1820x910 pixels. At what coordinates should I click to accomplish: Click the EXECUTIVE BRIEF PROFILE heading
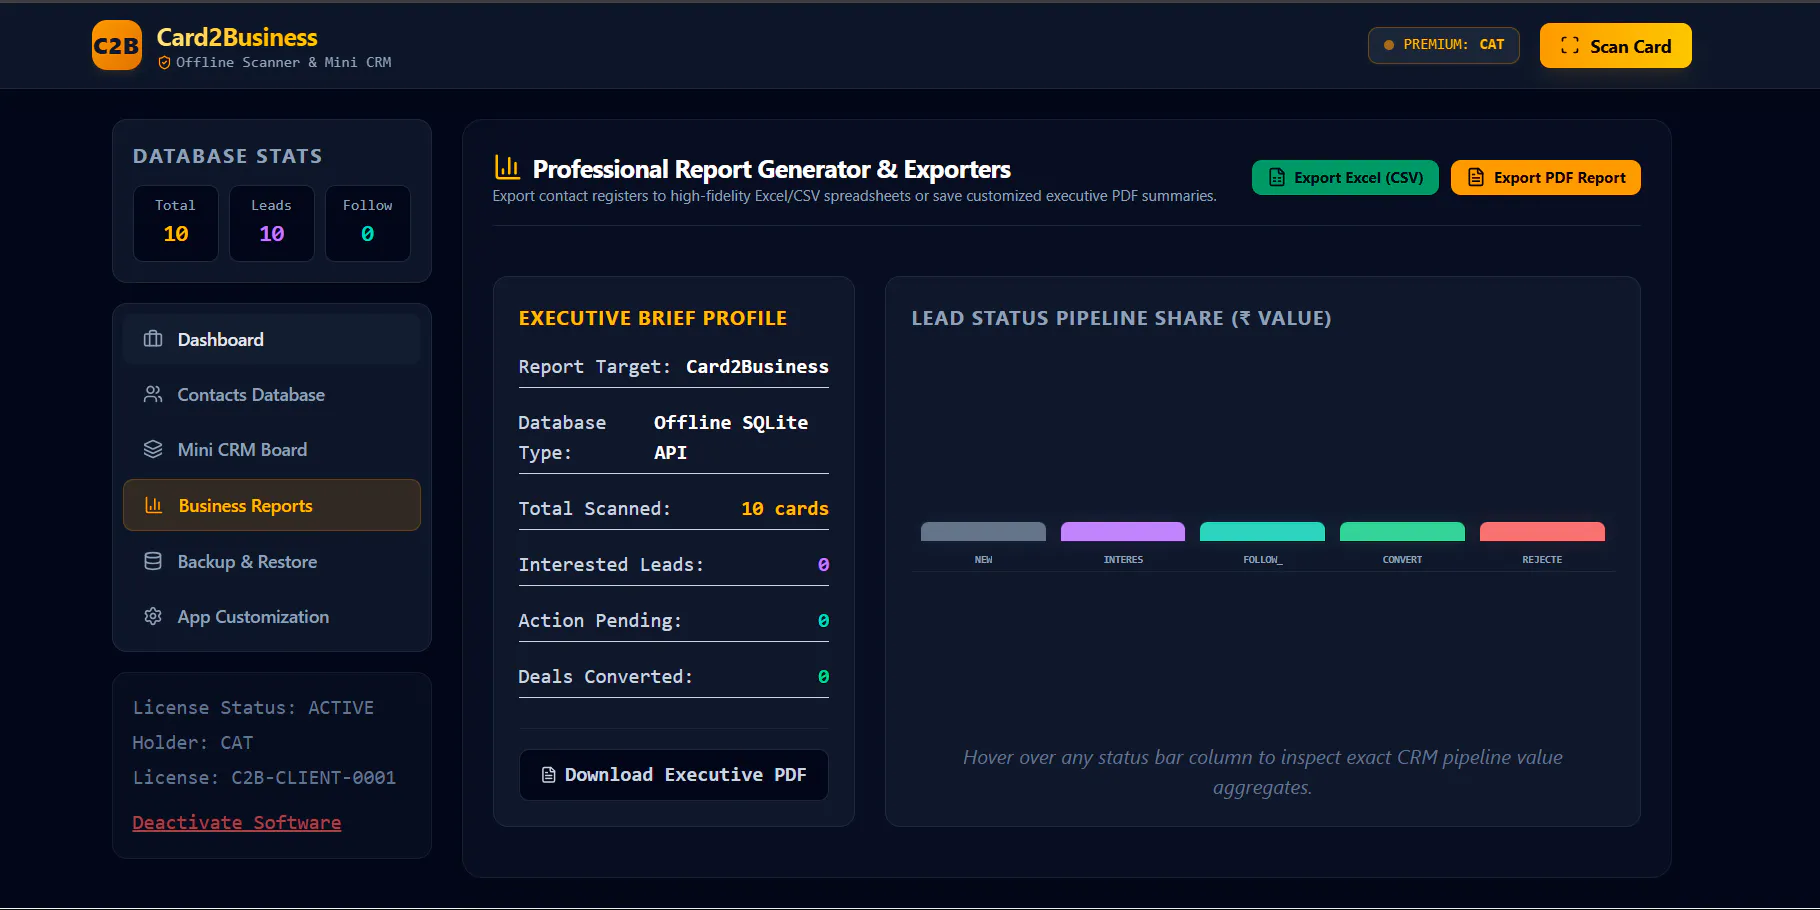tap(653, 318)
